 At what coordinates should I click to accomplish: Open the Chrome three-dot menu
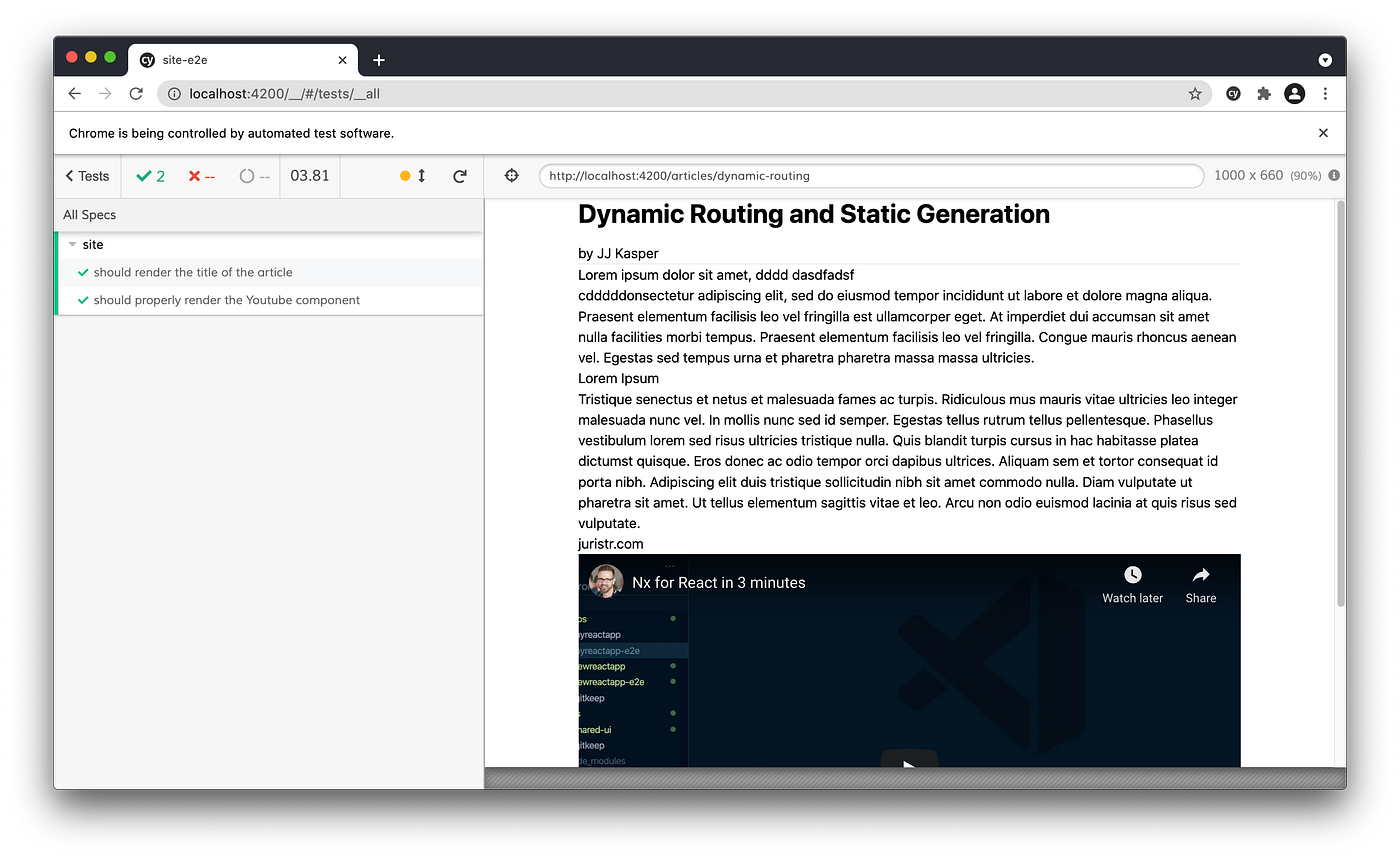pos(1325,93)
